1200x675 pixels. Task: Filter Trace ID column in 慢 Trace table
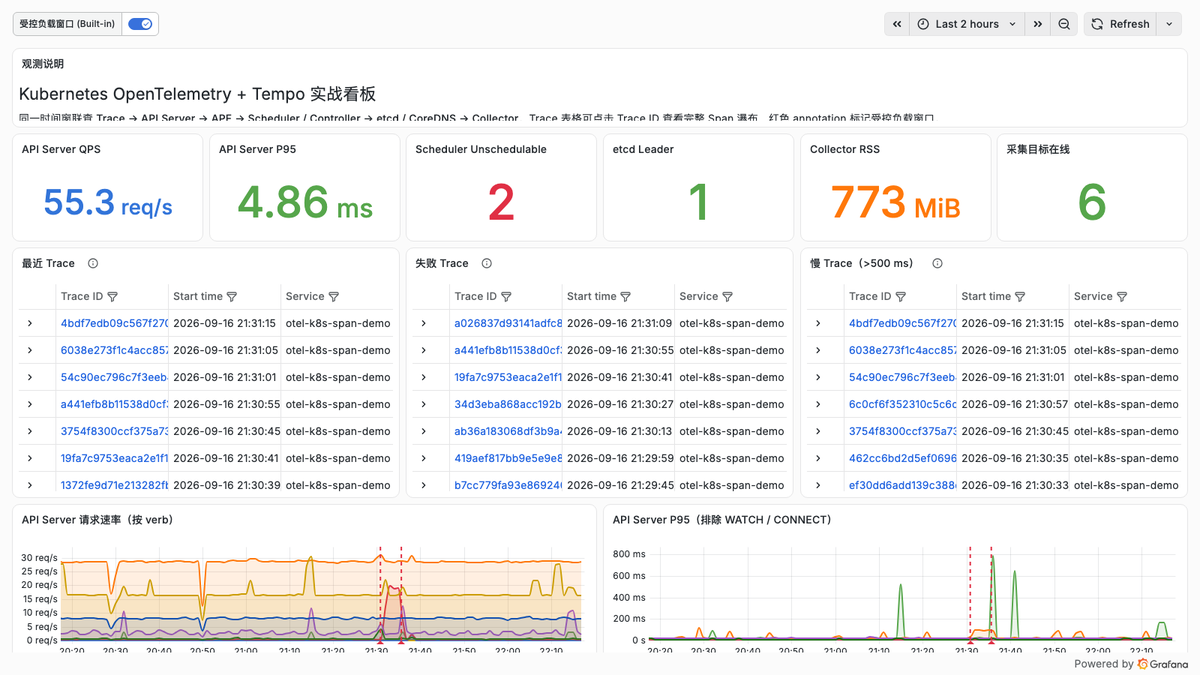[x=901, y=297]
